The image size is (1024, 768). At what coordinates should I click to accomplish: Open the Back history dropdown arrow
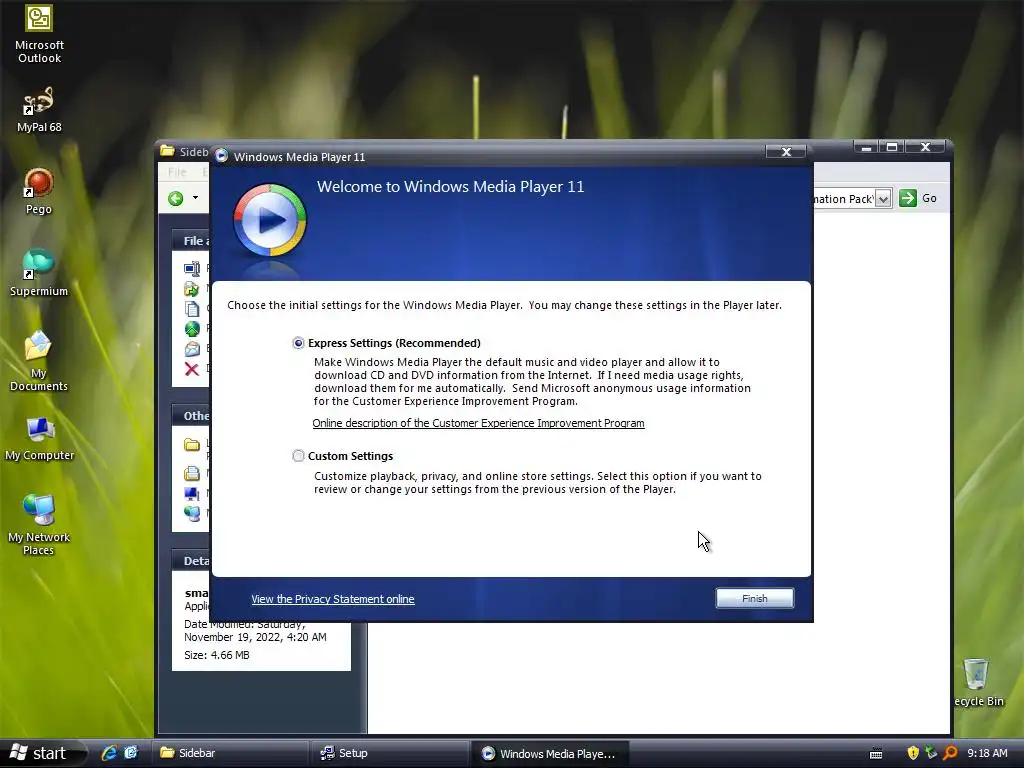[x=195, y=198]
